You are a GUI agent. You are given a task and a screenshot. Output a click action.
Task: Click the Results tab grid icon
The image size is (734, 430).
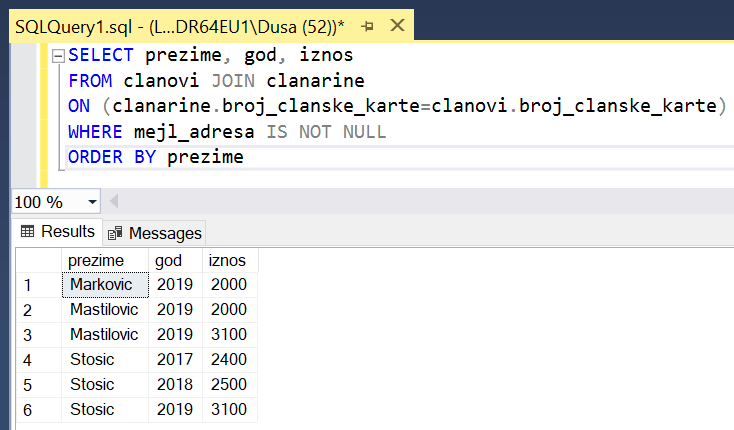28,232
